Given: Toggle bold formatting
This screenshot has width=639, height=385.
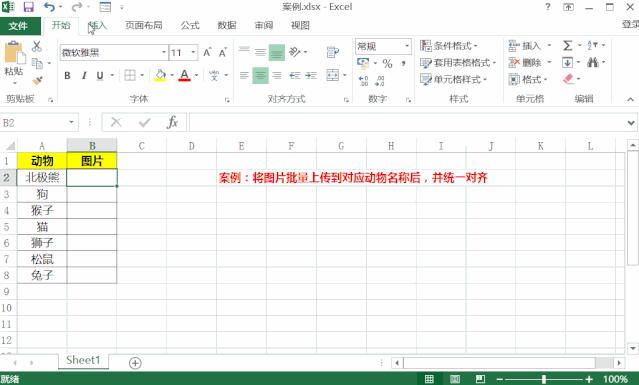Looking at the screenshot, I should (x=68, y=75).
